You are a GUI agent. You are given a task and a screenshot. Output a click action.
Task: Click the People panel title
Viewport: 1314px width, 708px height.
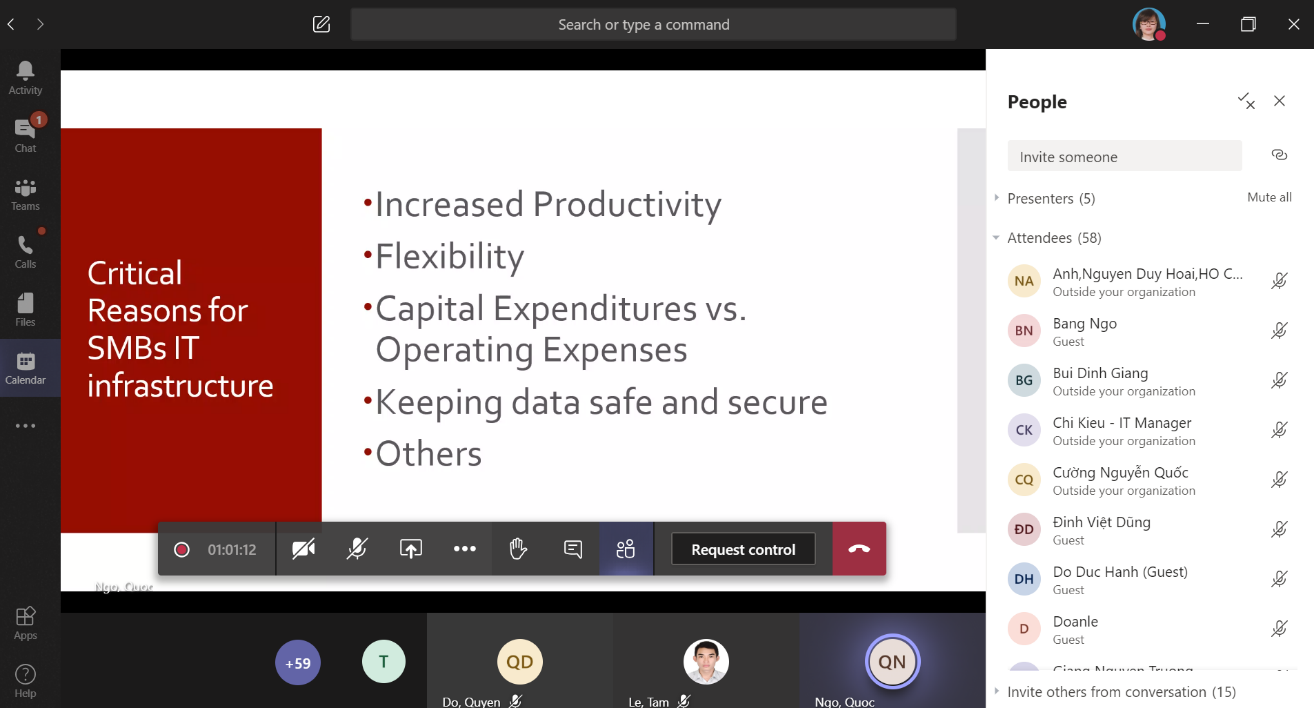coord(1037,101)
